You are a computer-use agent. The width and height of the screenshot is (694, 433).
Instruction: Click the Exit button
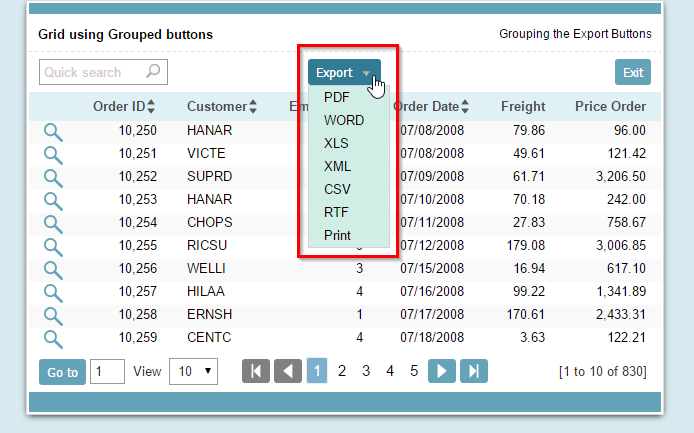632,72
